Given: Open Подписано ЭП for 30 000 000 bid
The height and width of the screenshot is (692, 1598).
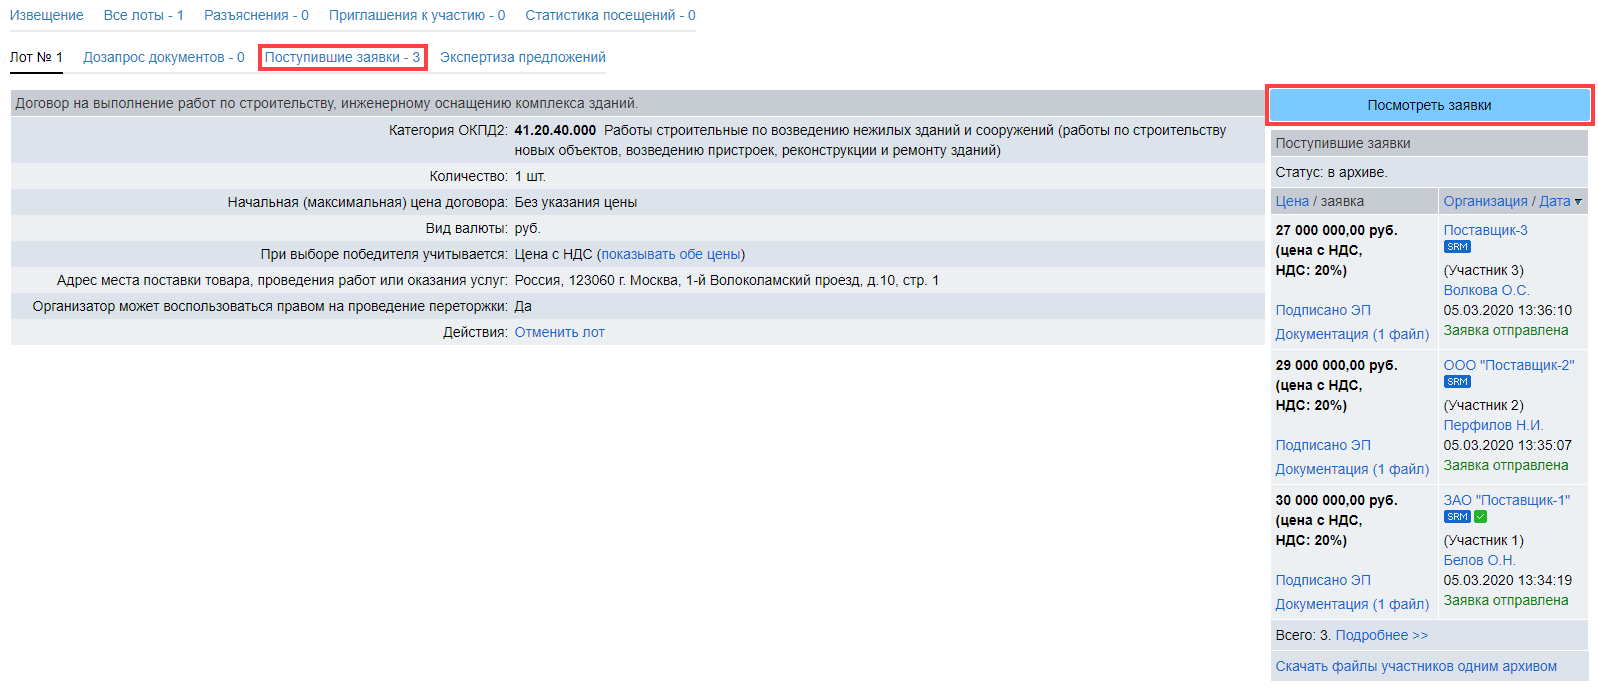Looking at the screenshot, I should [1322, 580].
